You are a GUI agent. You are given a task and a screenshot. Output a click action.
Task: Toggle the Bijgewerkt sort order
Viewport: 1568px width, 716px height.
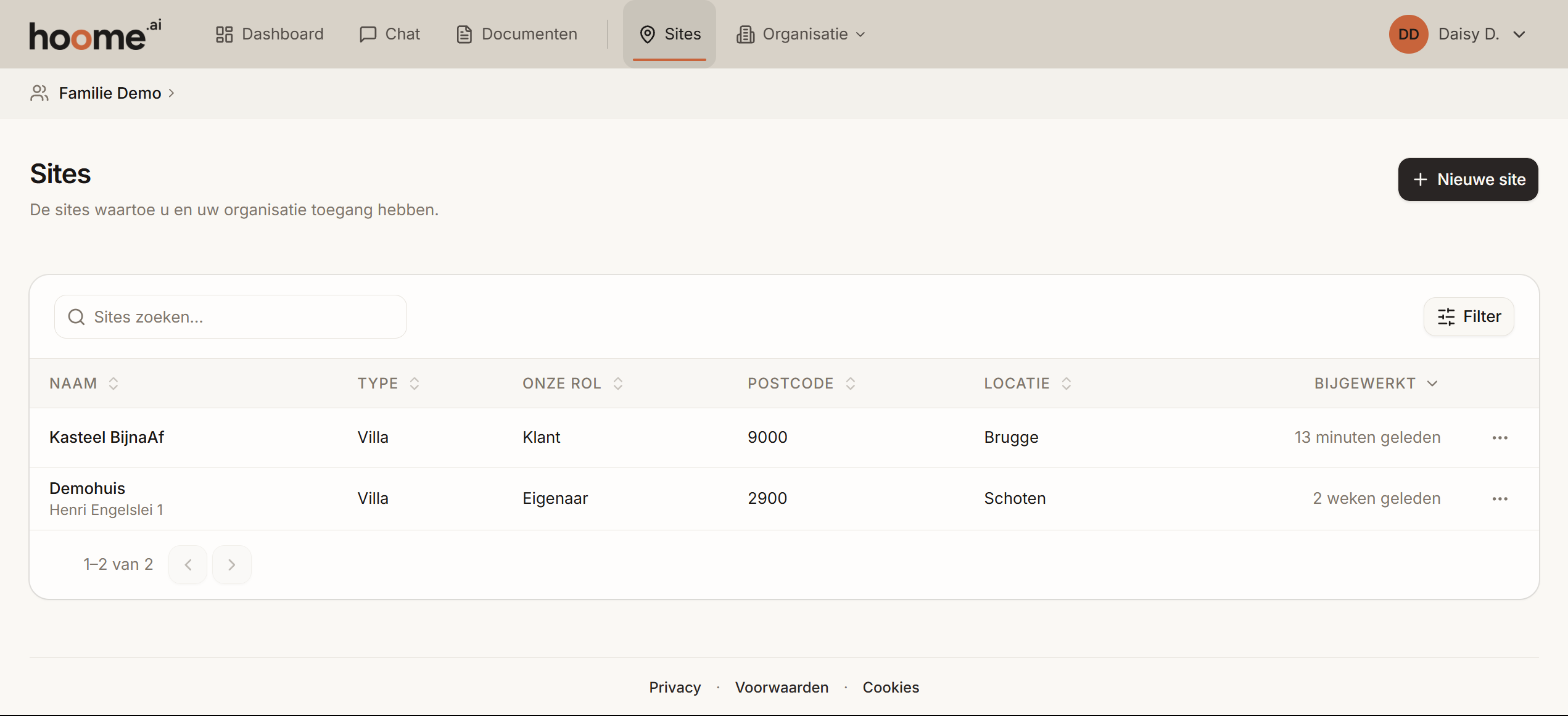(1376, 383)
